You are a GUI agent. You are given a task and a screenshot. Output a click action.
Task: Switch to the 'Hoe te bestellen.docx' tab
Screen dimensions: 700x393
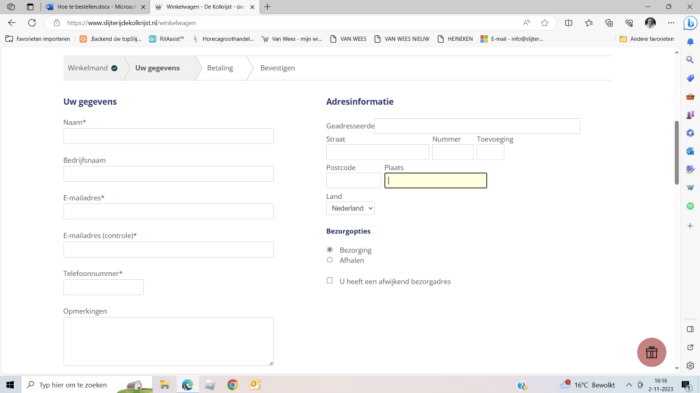[x=96, y=7]
